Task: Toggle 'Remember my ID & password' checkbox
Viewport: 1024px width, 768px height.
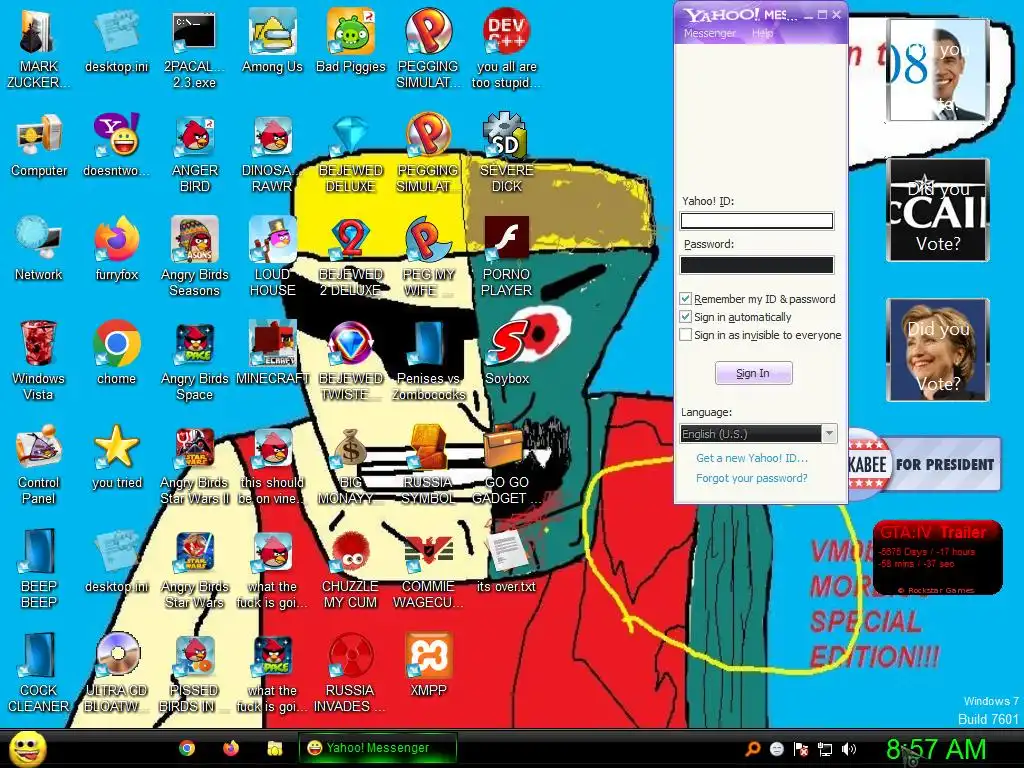Action: (x=685, y=298)
